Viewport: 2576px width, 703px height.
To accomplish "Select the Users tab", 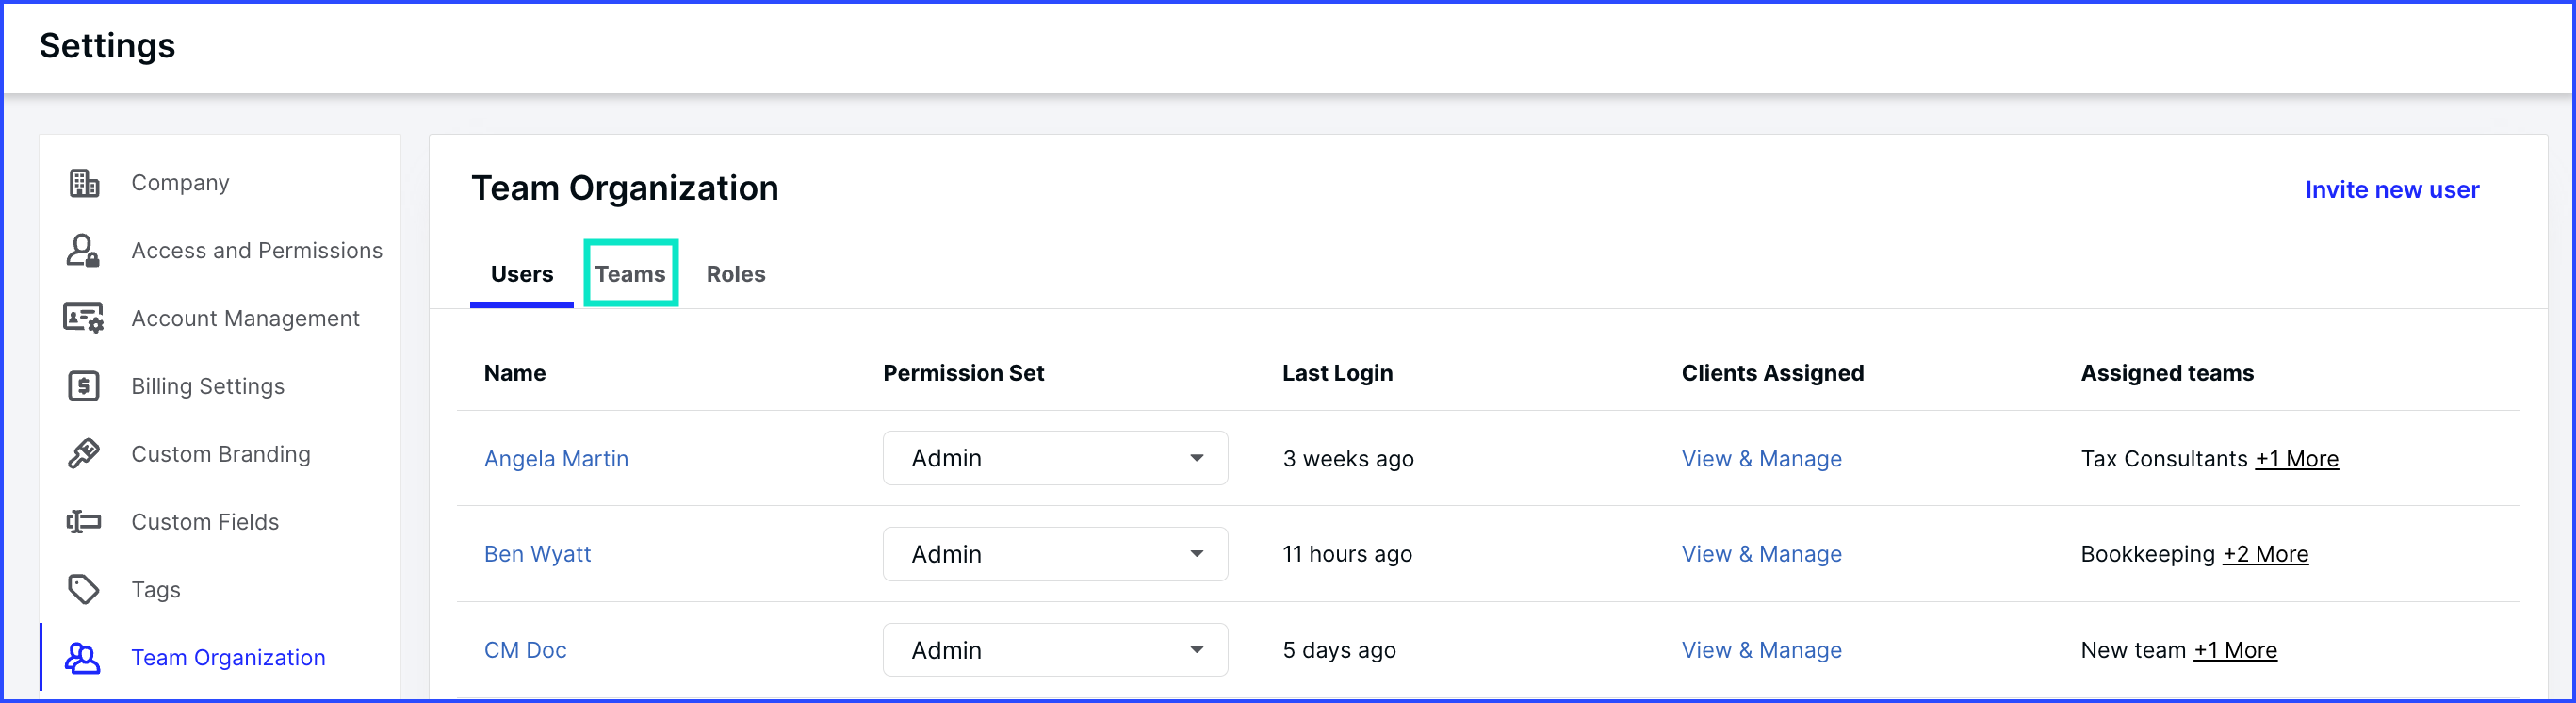I will pyautogui.click(x=522, y=274).
